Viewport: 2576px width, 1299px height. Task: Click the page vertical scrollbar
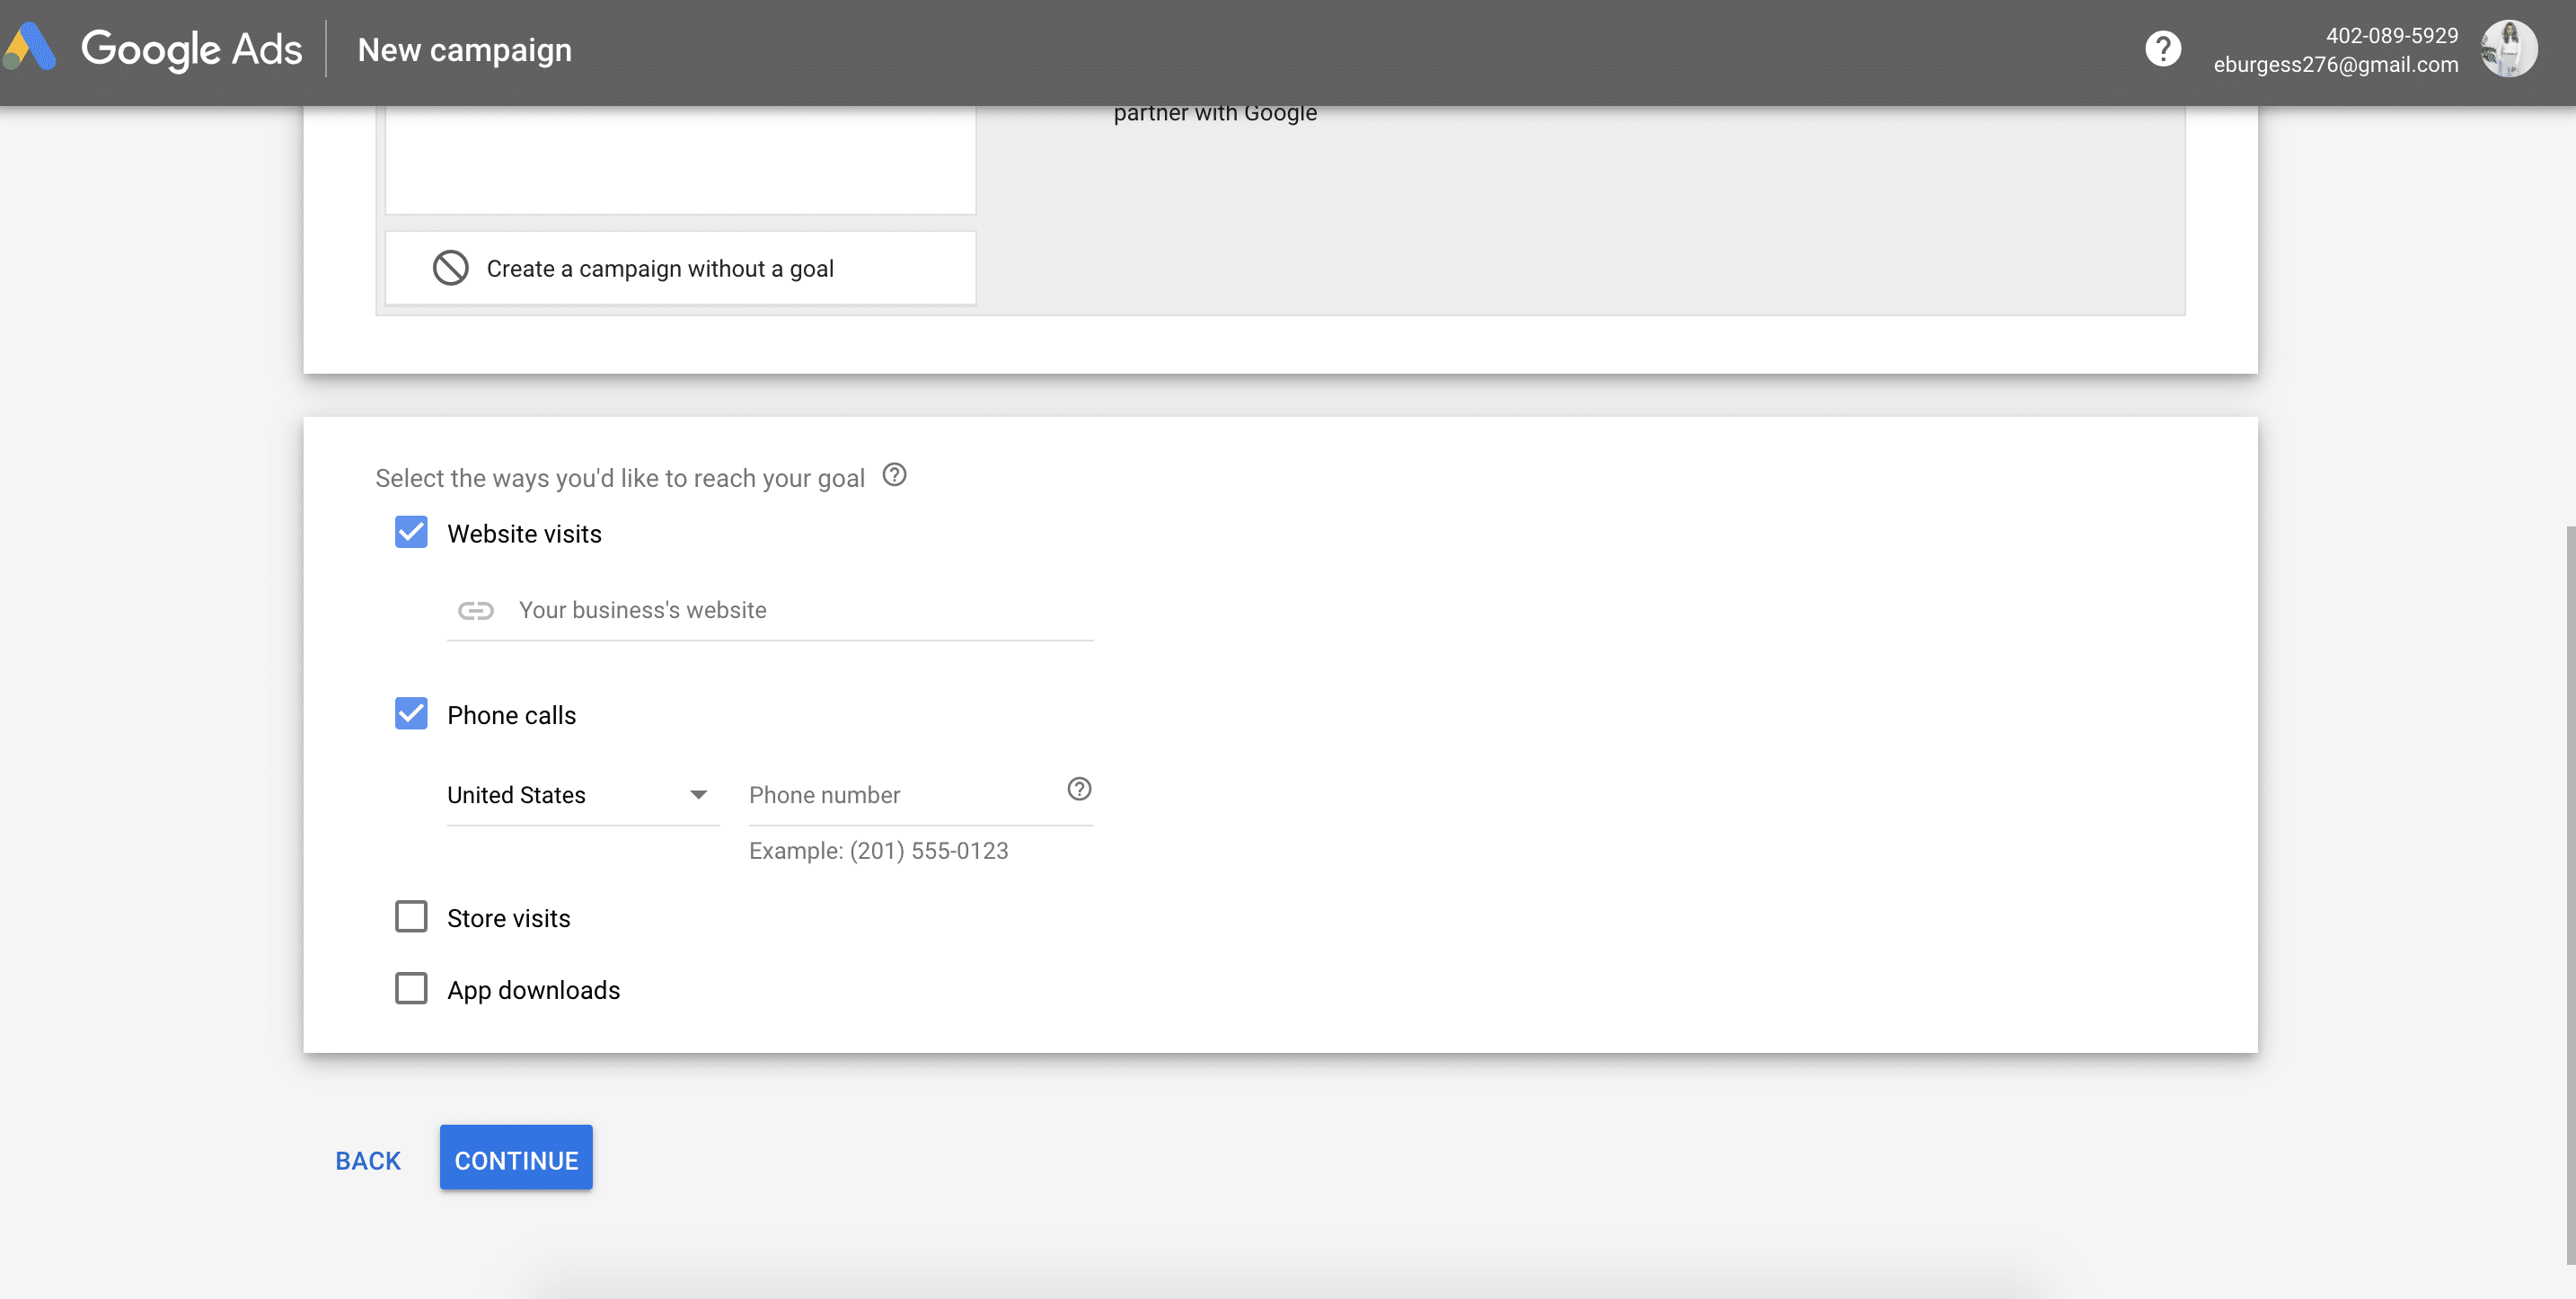click(x=2570, y=895)
